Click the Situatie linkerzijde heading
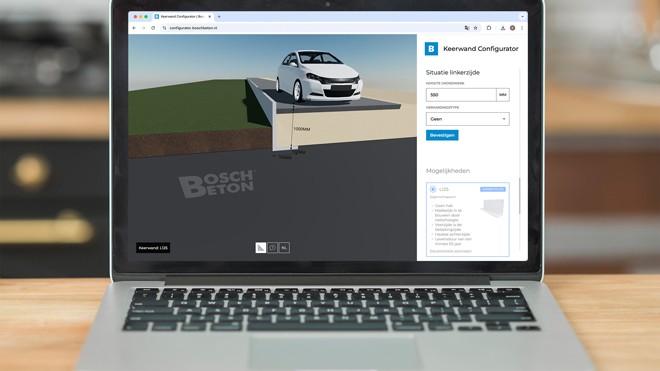This screenshot has width=660, height=371. (452, 72)
